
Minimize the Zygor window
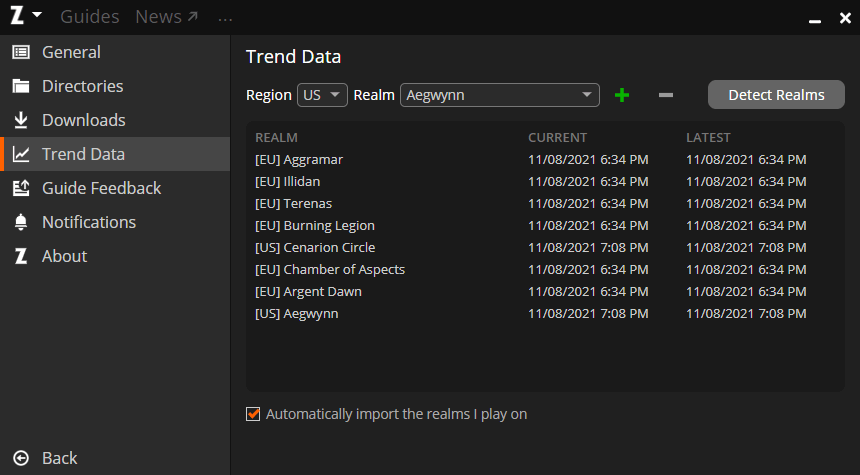click(815, 21)
